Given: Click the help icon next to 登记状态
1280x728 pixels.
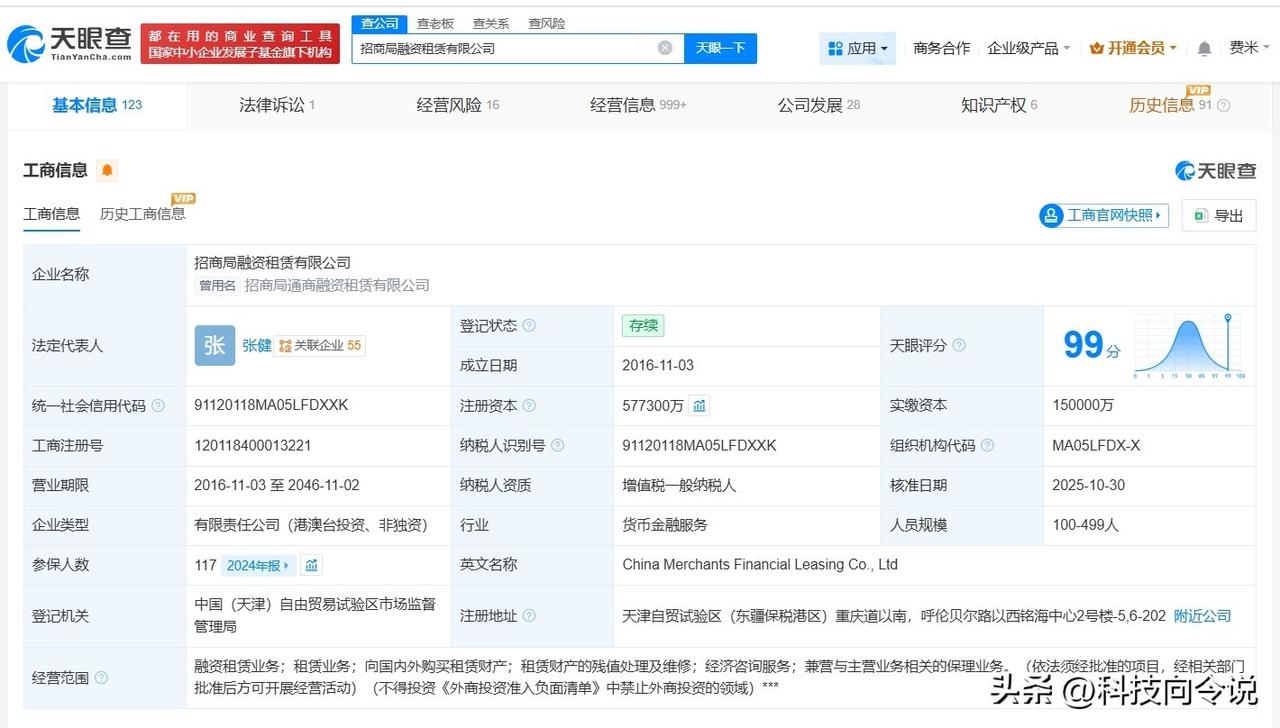Looking at the screenshot, I should pos(529,326).
